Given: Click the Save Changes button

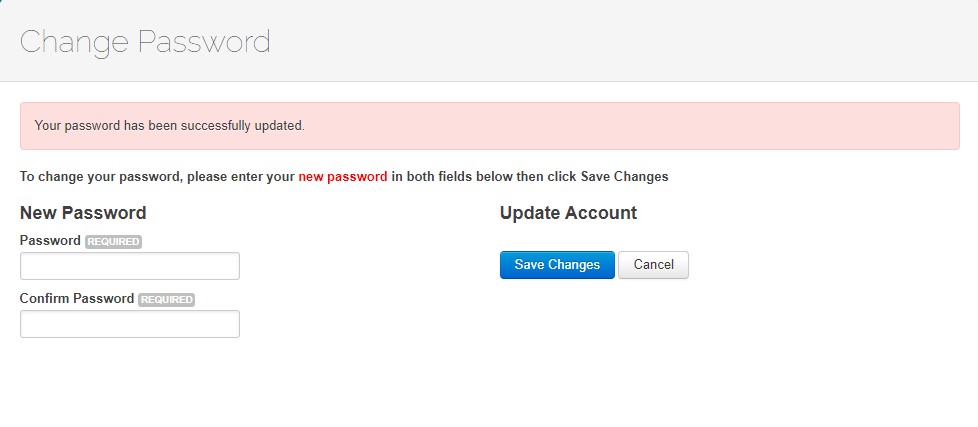Looking at the screenshot, I should [557, 265].
